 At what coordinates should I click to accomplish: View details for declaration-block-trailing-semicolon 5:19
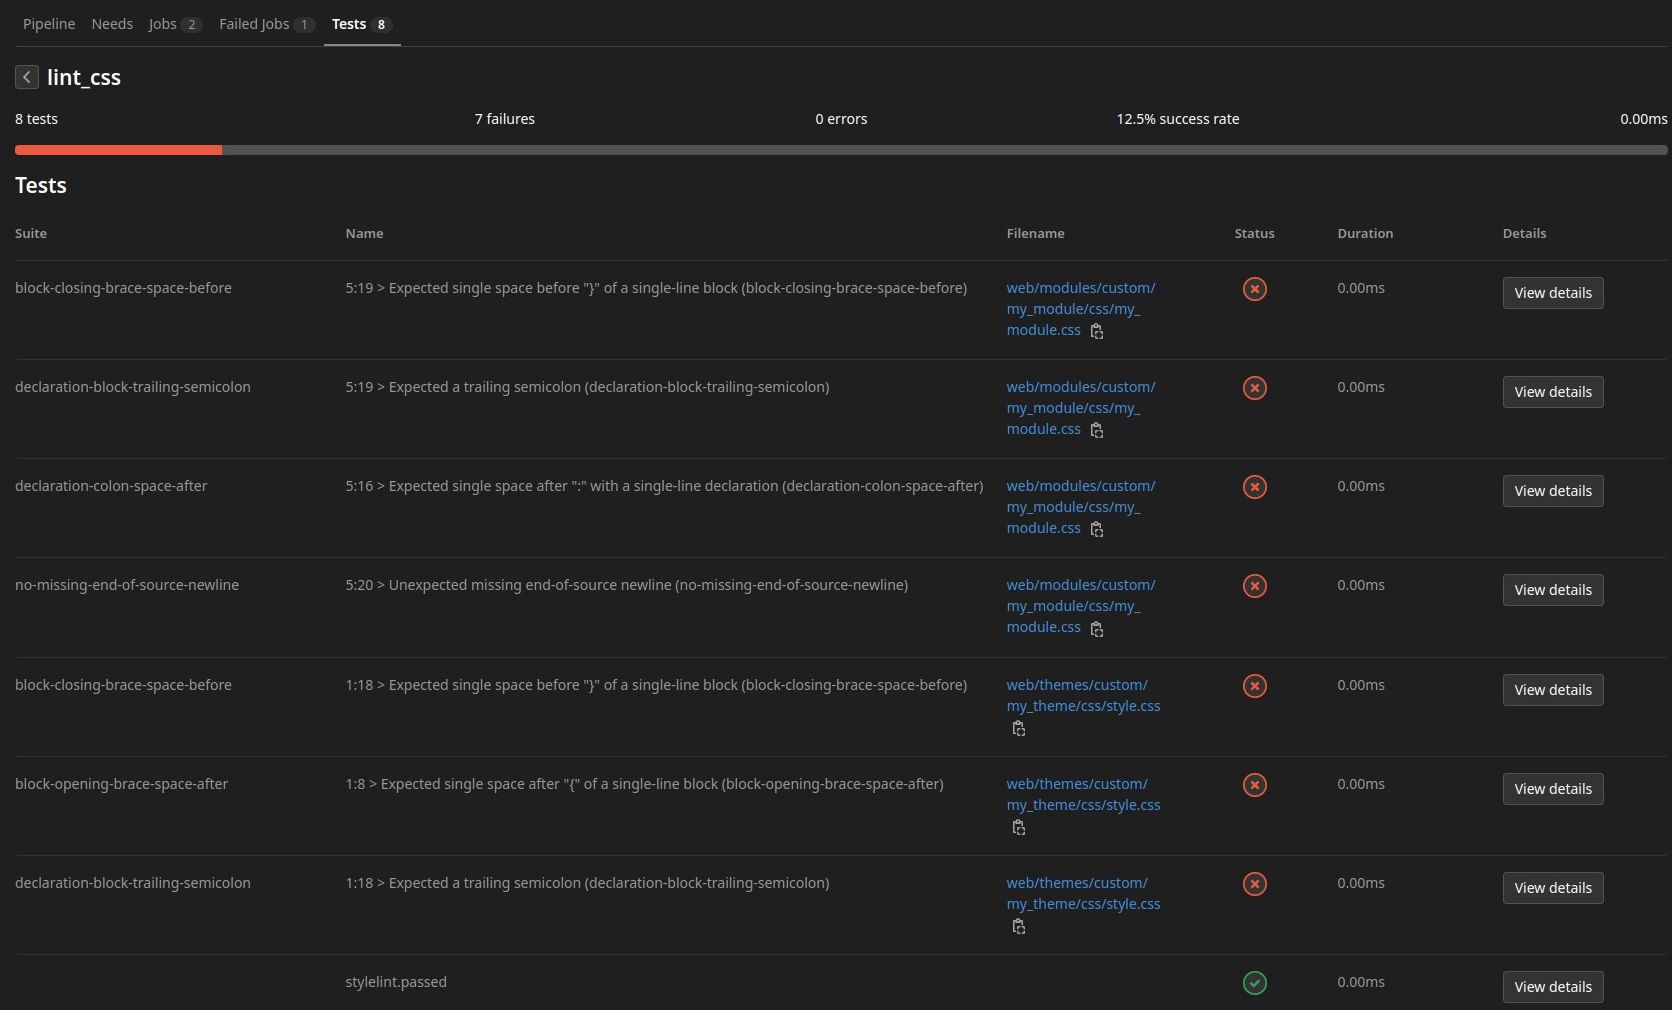click(x=1553, y=392)
